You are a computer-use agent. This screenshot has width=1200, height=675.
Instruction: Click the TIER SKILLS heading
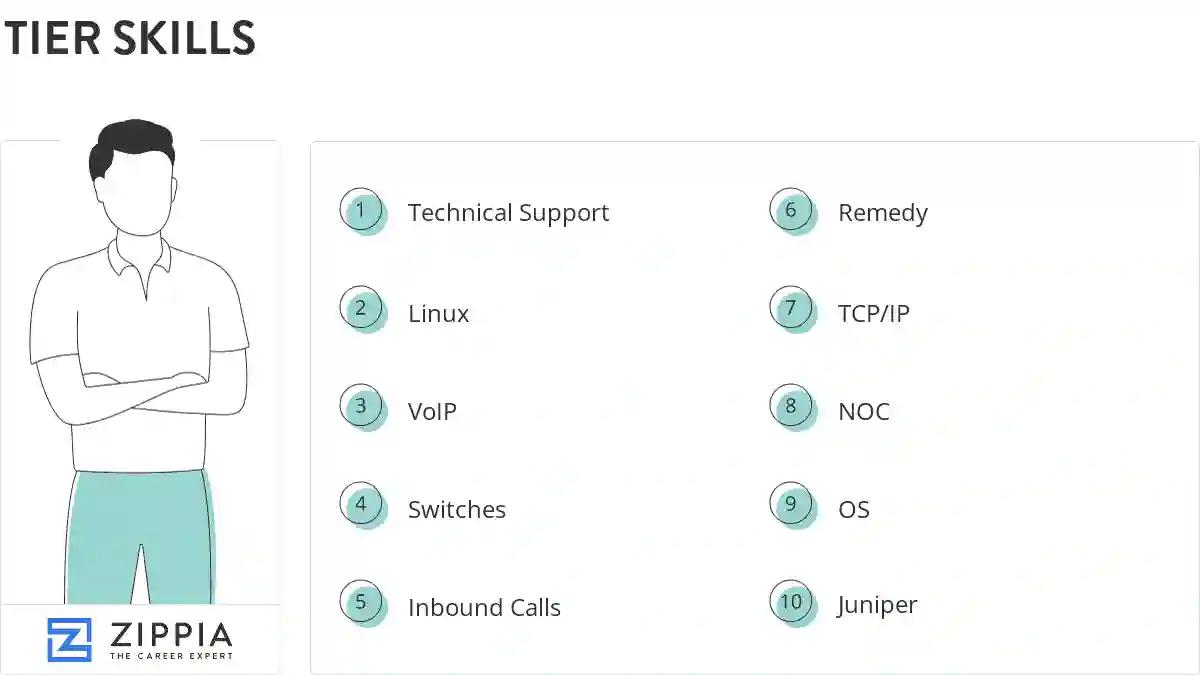point(130,38)
